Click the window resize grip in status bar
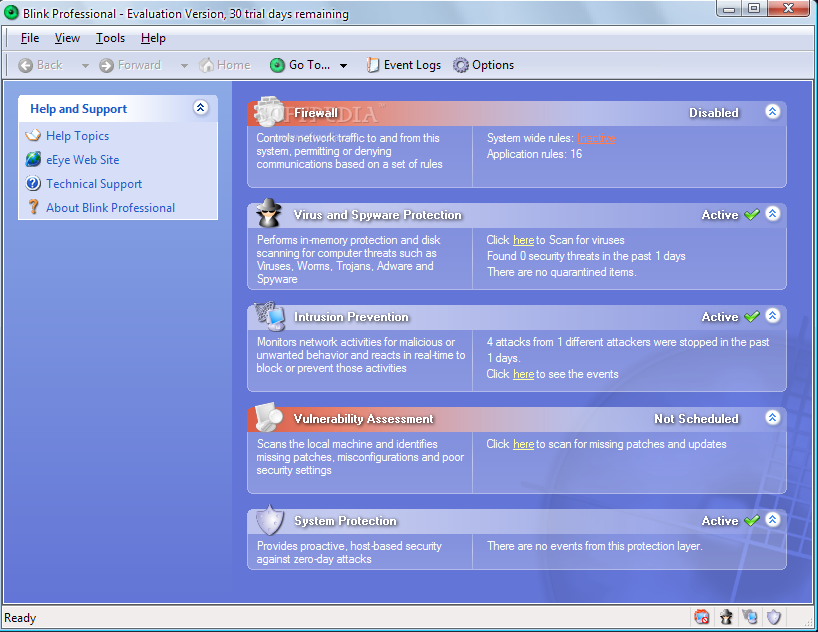 pyautogui.click(x=808, y=621)
